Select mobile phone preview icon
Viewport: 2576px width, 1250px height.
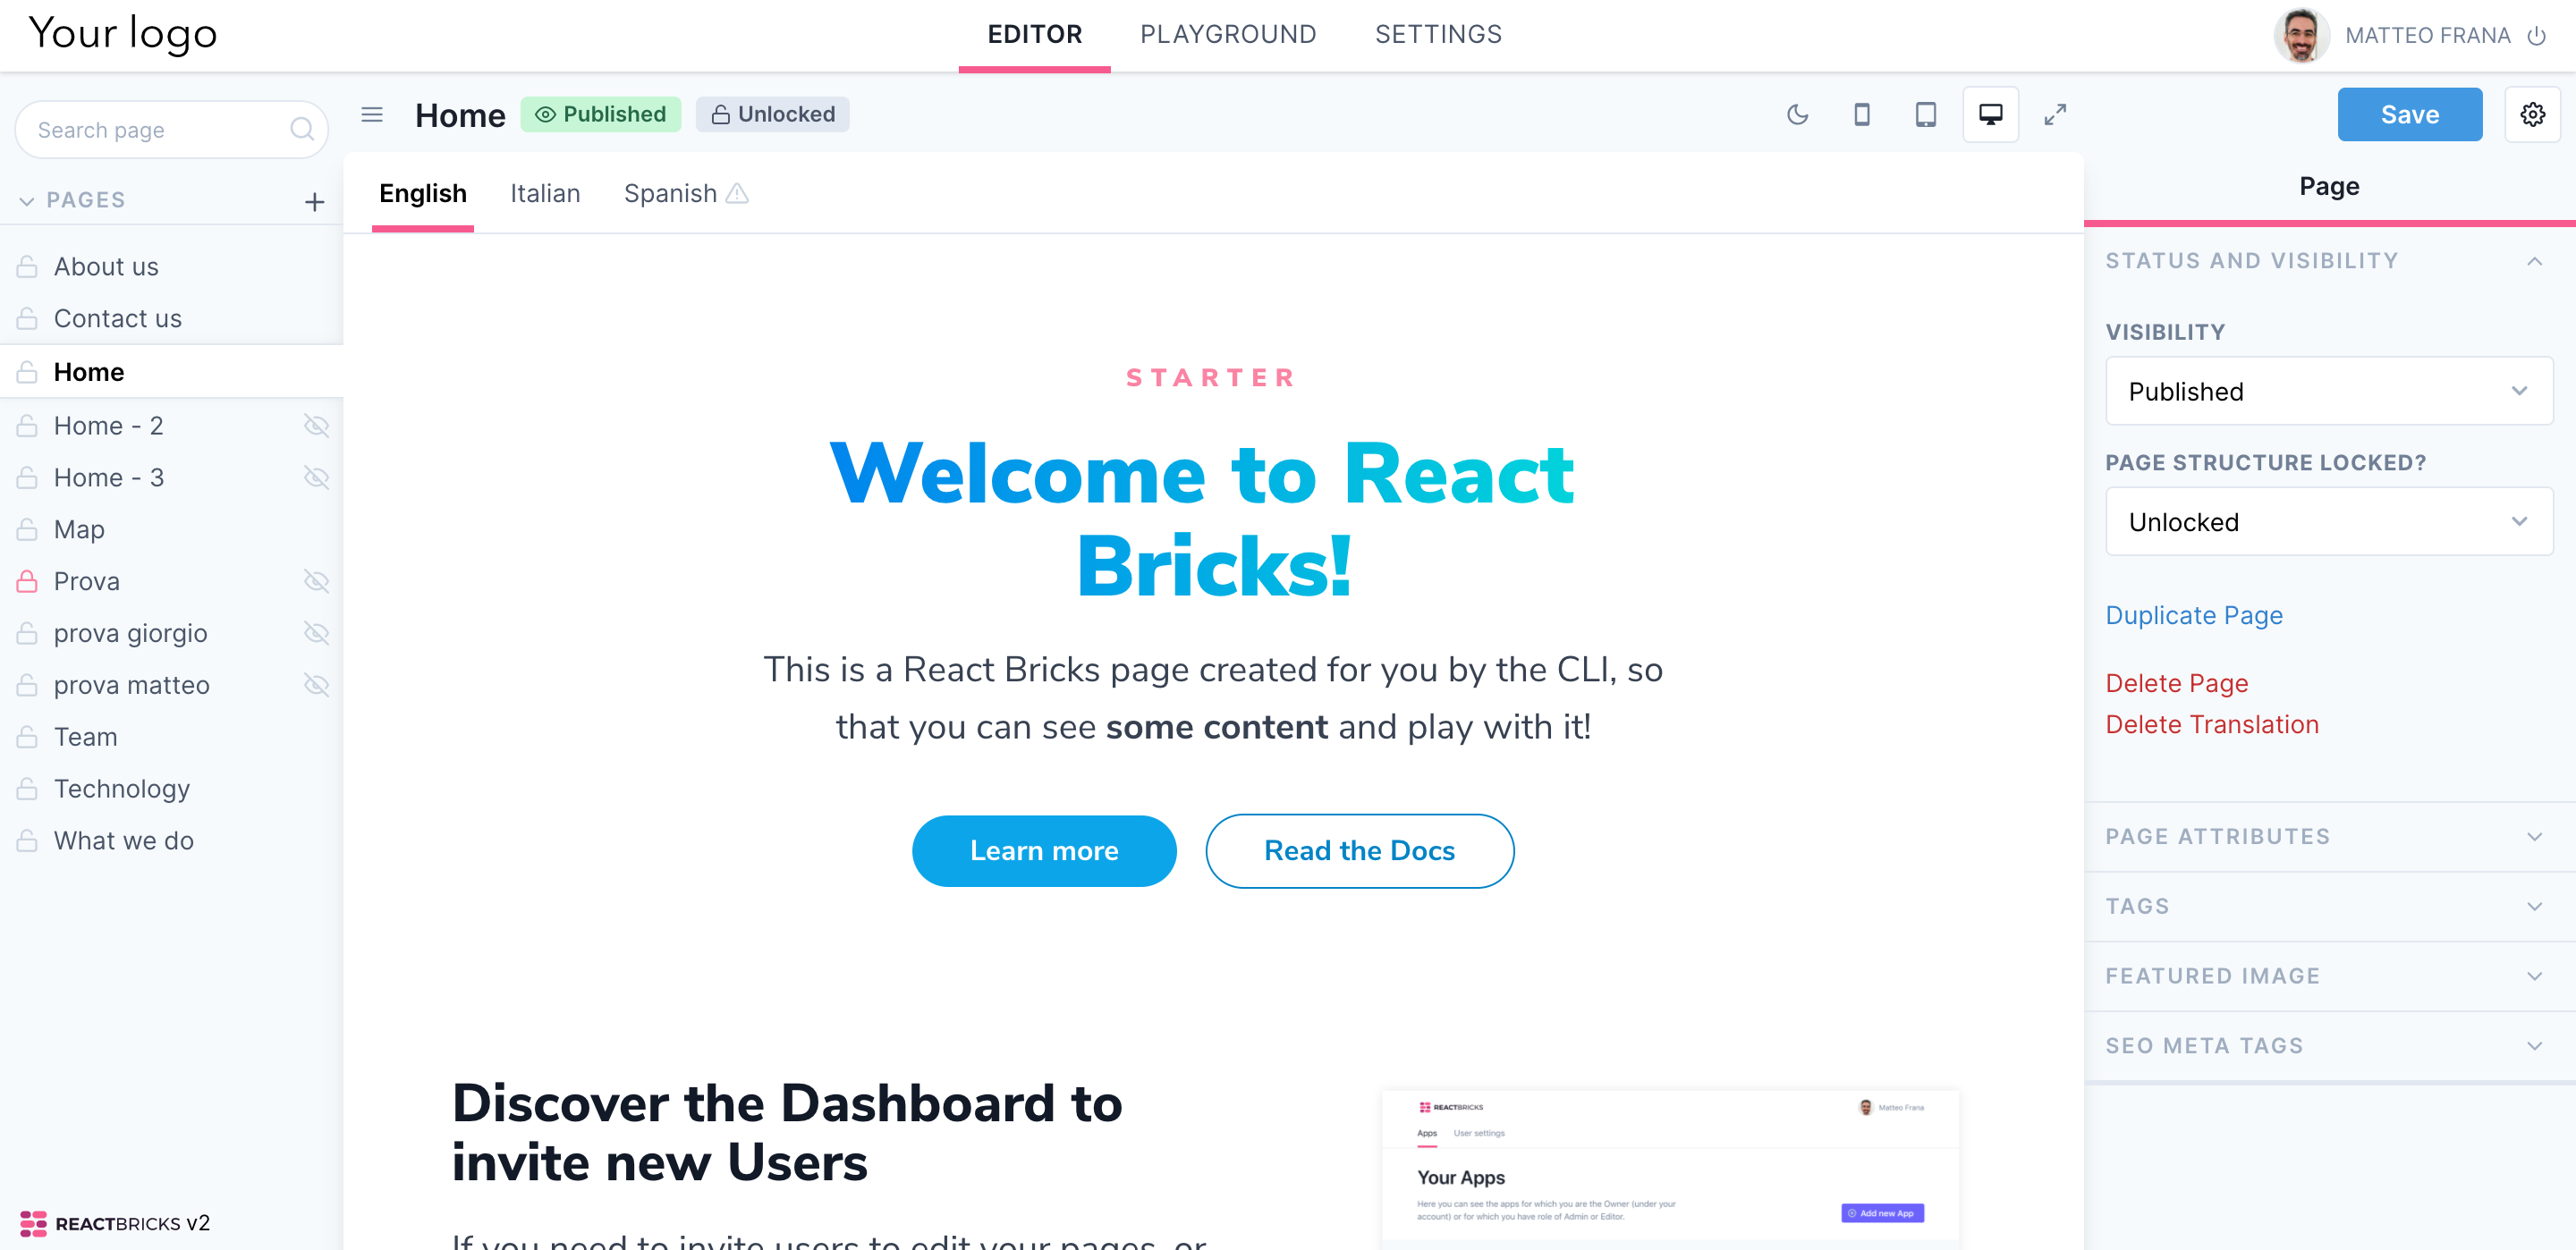click(x=1861, y=115)
